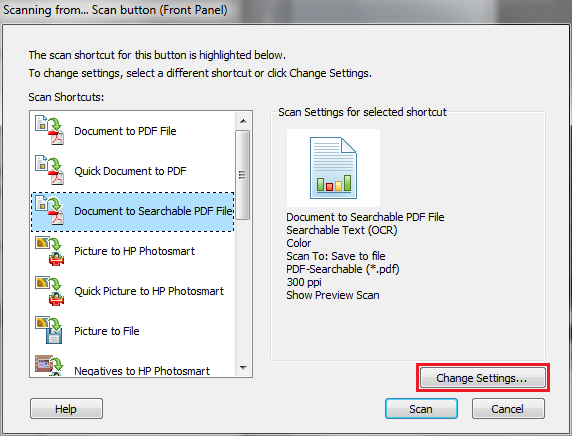
Task: Click Quick Document to PDF icon
Action: (50, 170)
